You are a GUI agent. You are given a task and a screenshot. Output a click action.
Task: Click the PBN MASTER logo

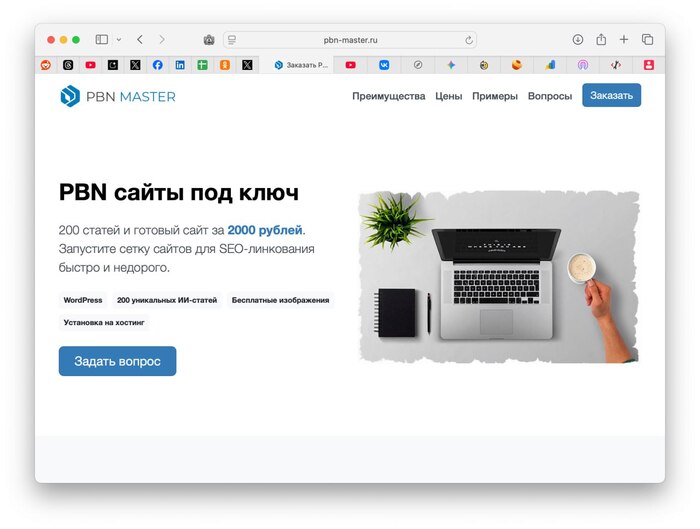click(118, 96)
